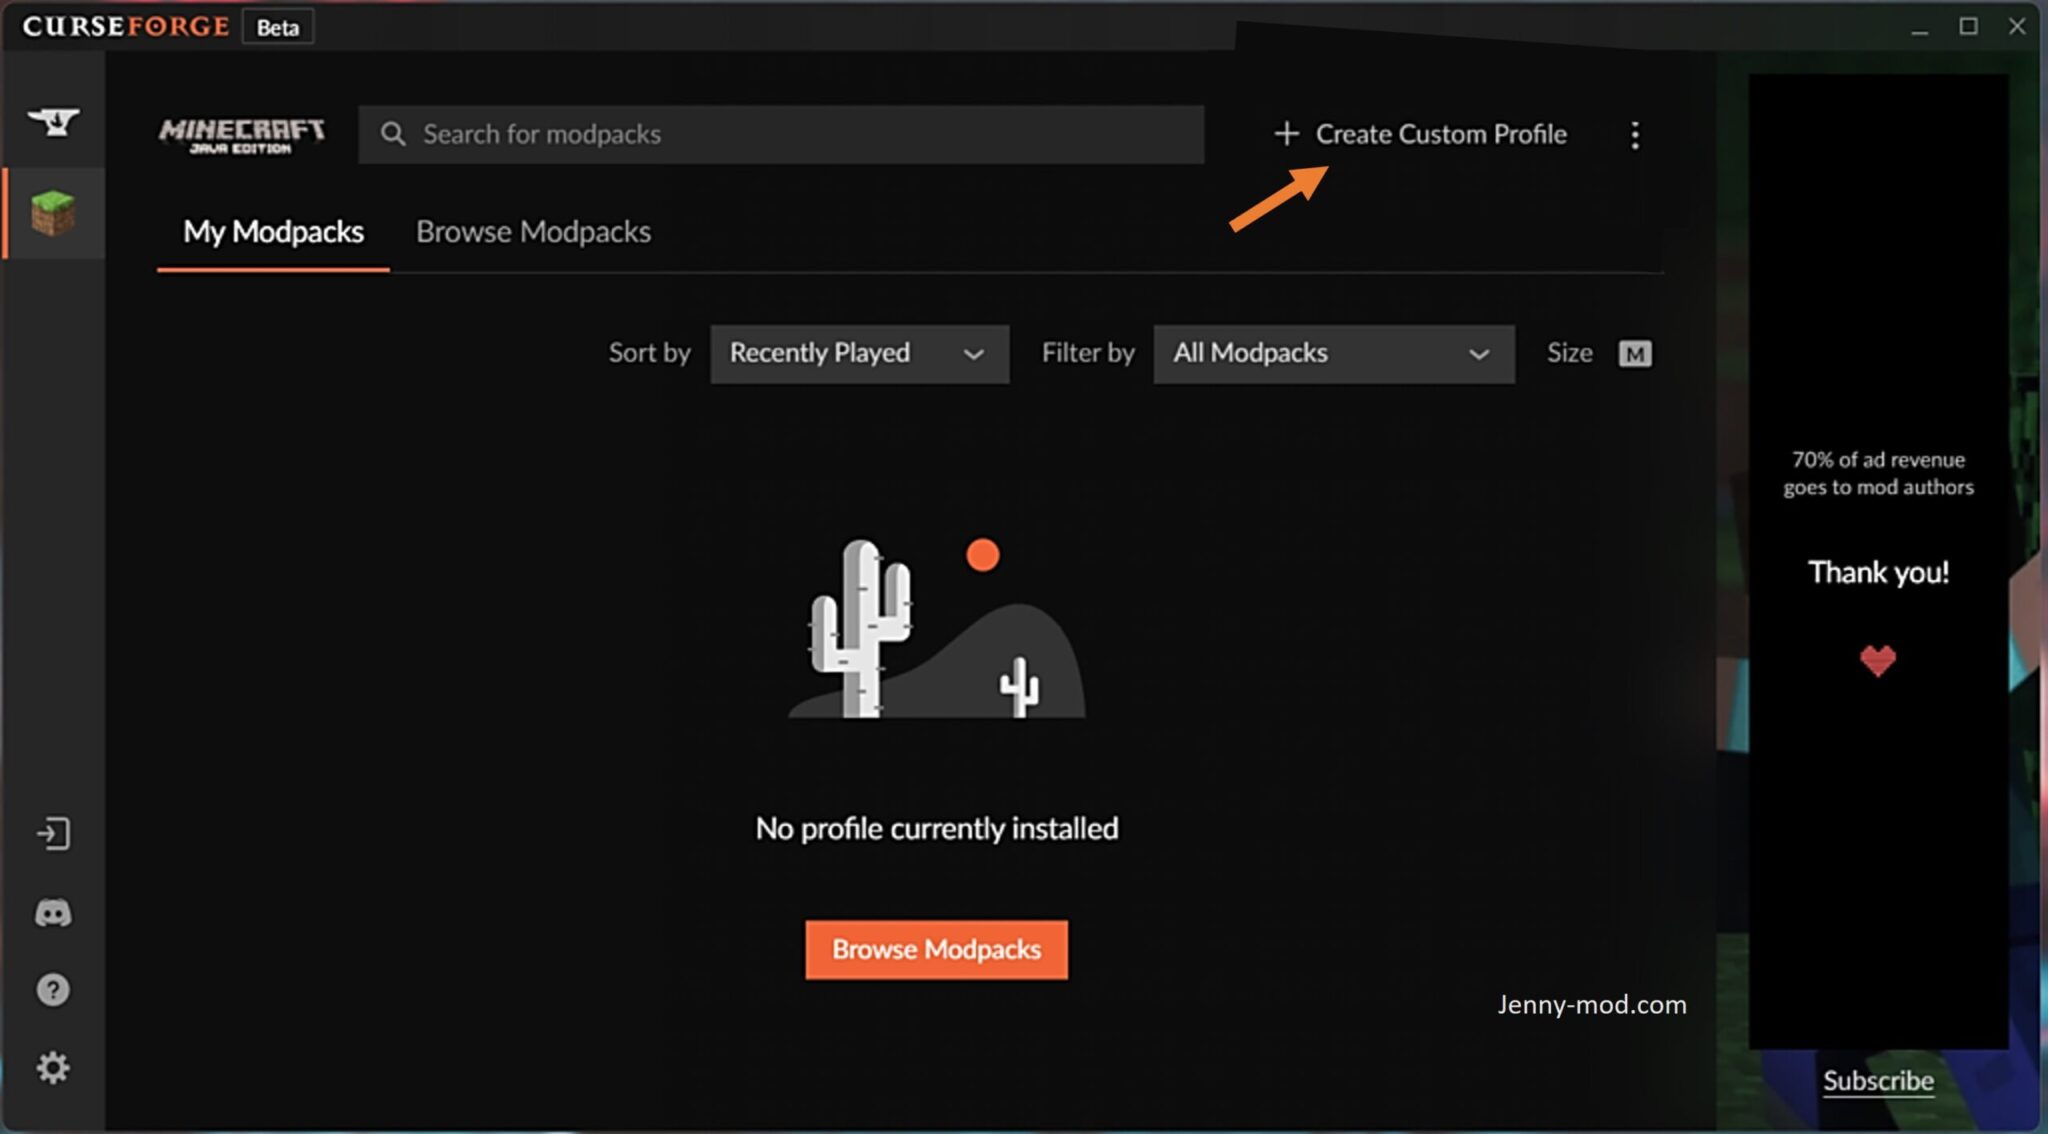Image resolution: width=2048 pixels, height=1134 pixels.
Task: Select the Minecraft grass block game icon
Action: pyautogui.click(x=53, y=213)
